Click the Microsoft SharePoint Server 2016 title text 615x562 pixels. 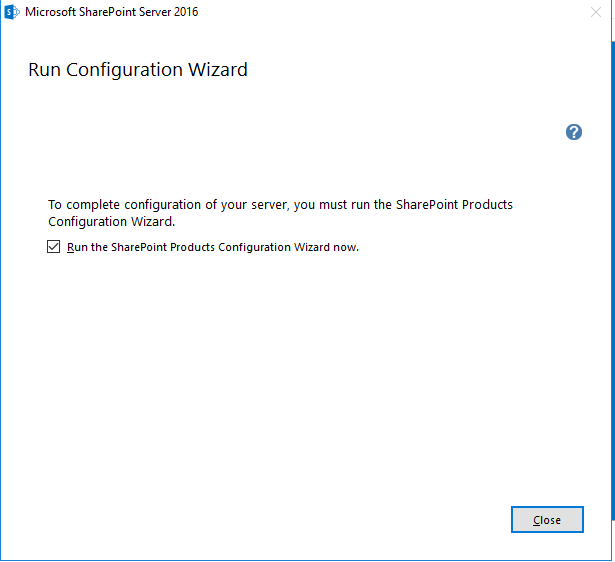point(112,12)
